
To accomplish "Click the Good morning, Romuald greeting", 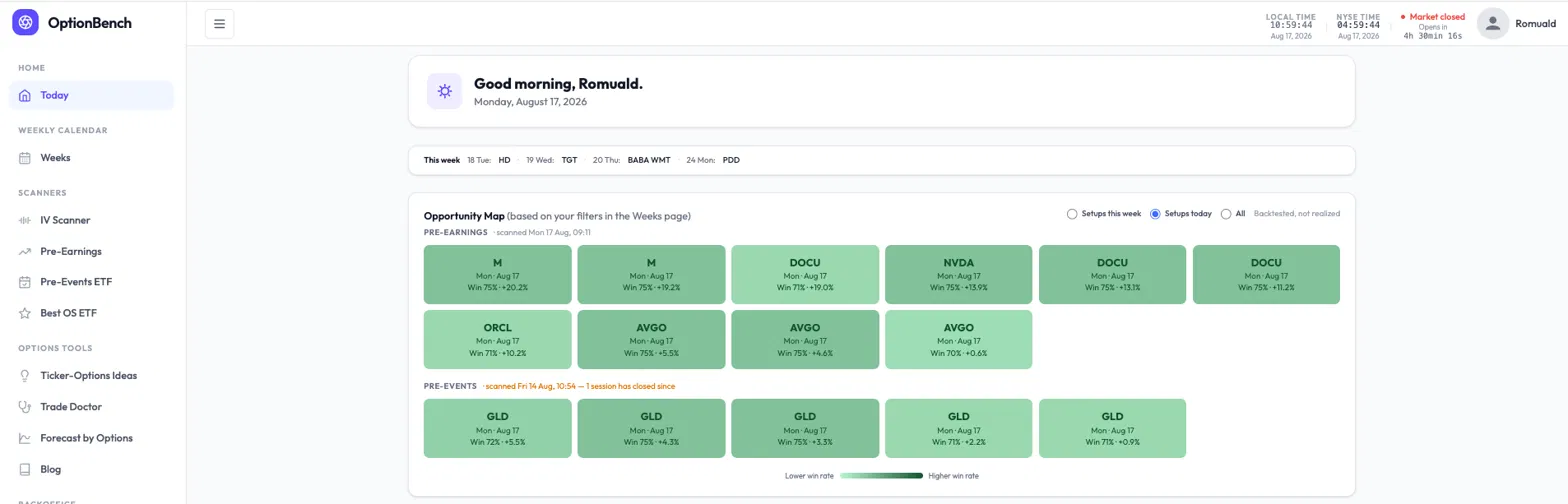I will pyautogui.click(x=558, y=84).
